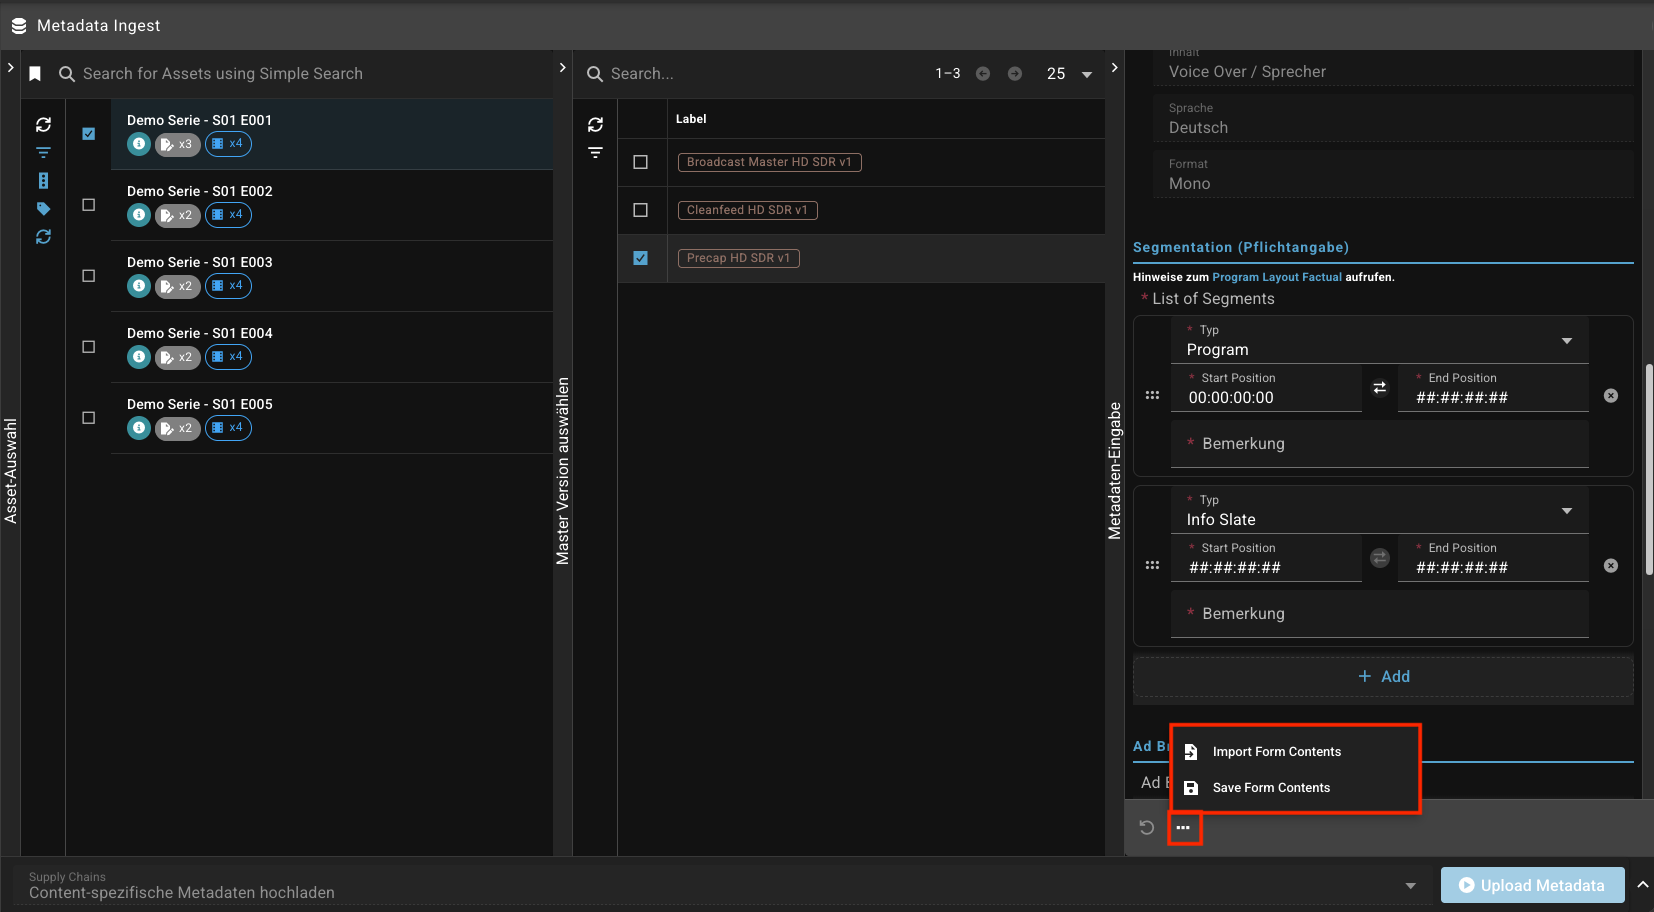The width and height of the screenshot is (1654, 912).
Task: Check Broadcast Master HD SDR v1
Action: (x=641, y=162)
